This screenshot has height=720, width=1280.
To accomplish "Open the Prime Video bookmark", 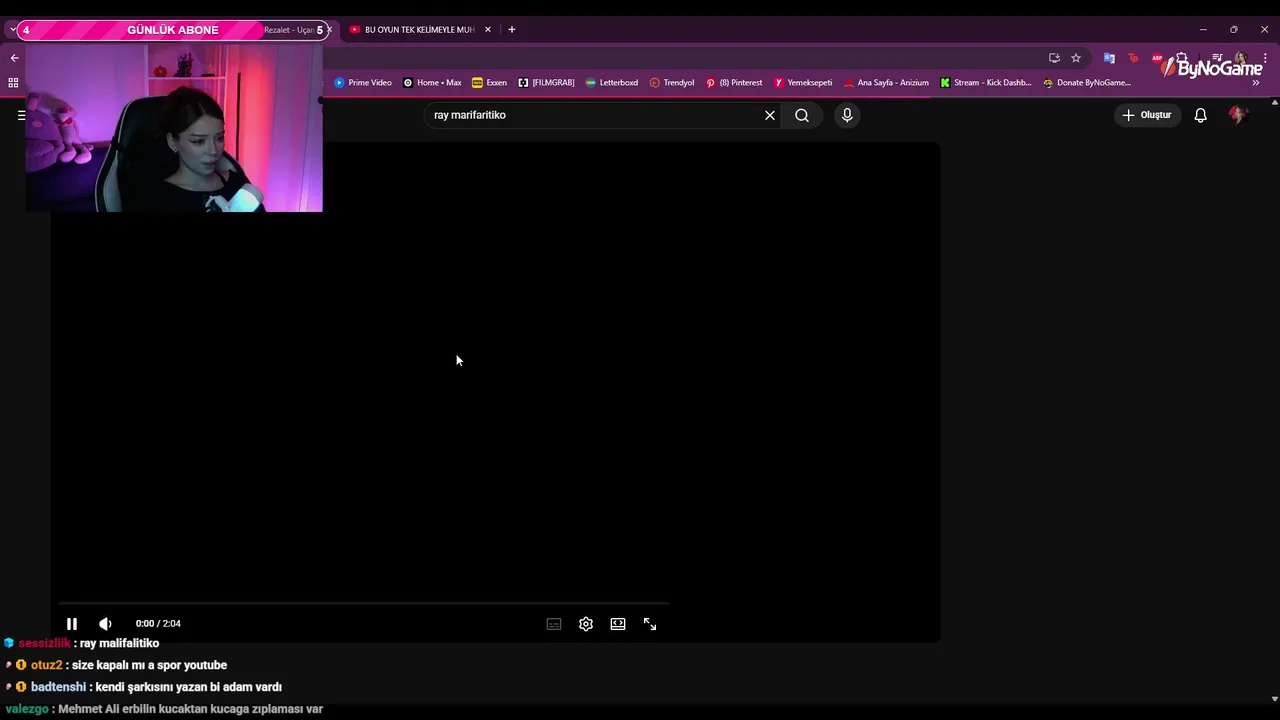I will click(x=363, y=83).
